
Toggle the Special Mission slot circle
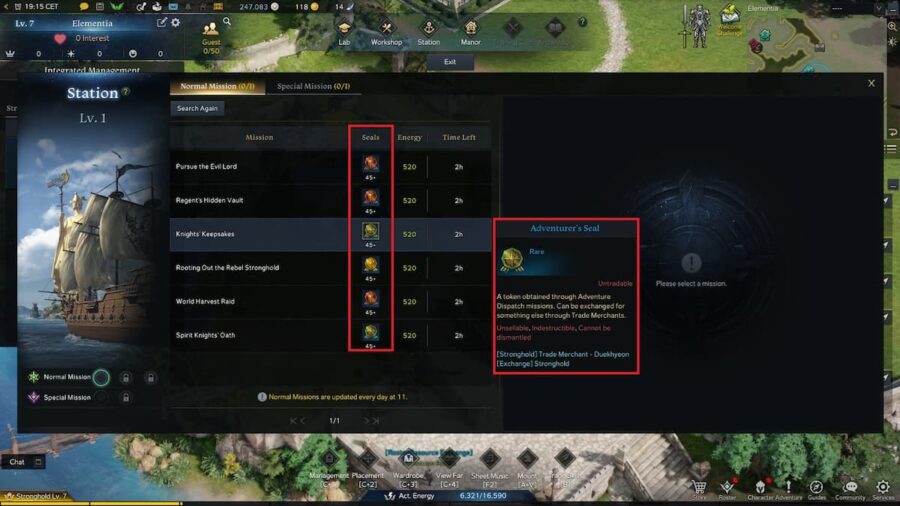[102, 397]
